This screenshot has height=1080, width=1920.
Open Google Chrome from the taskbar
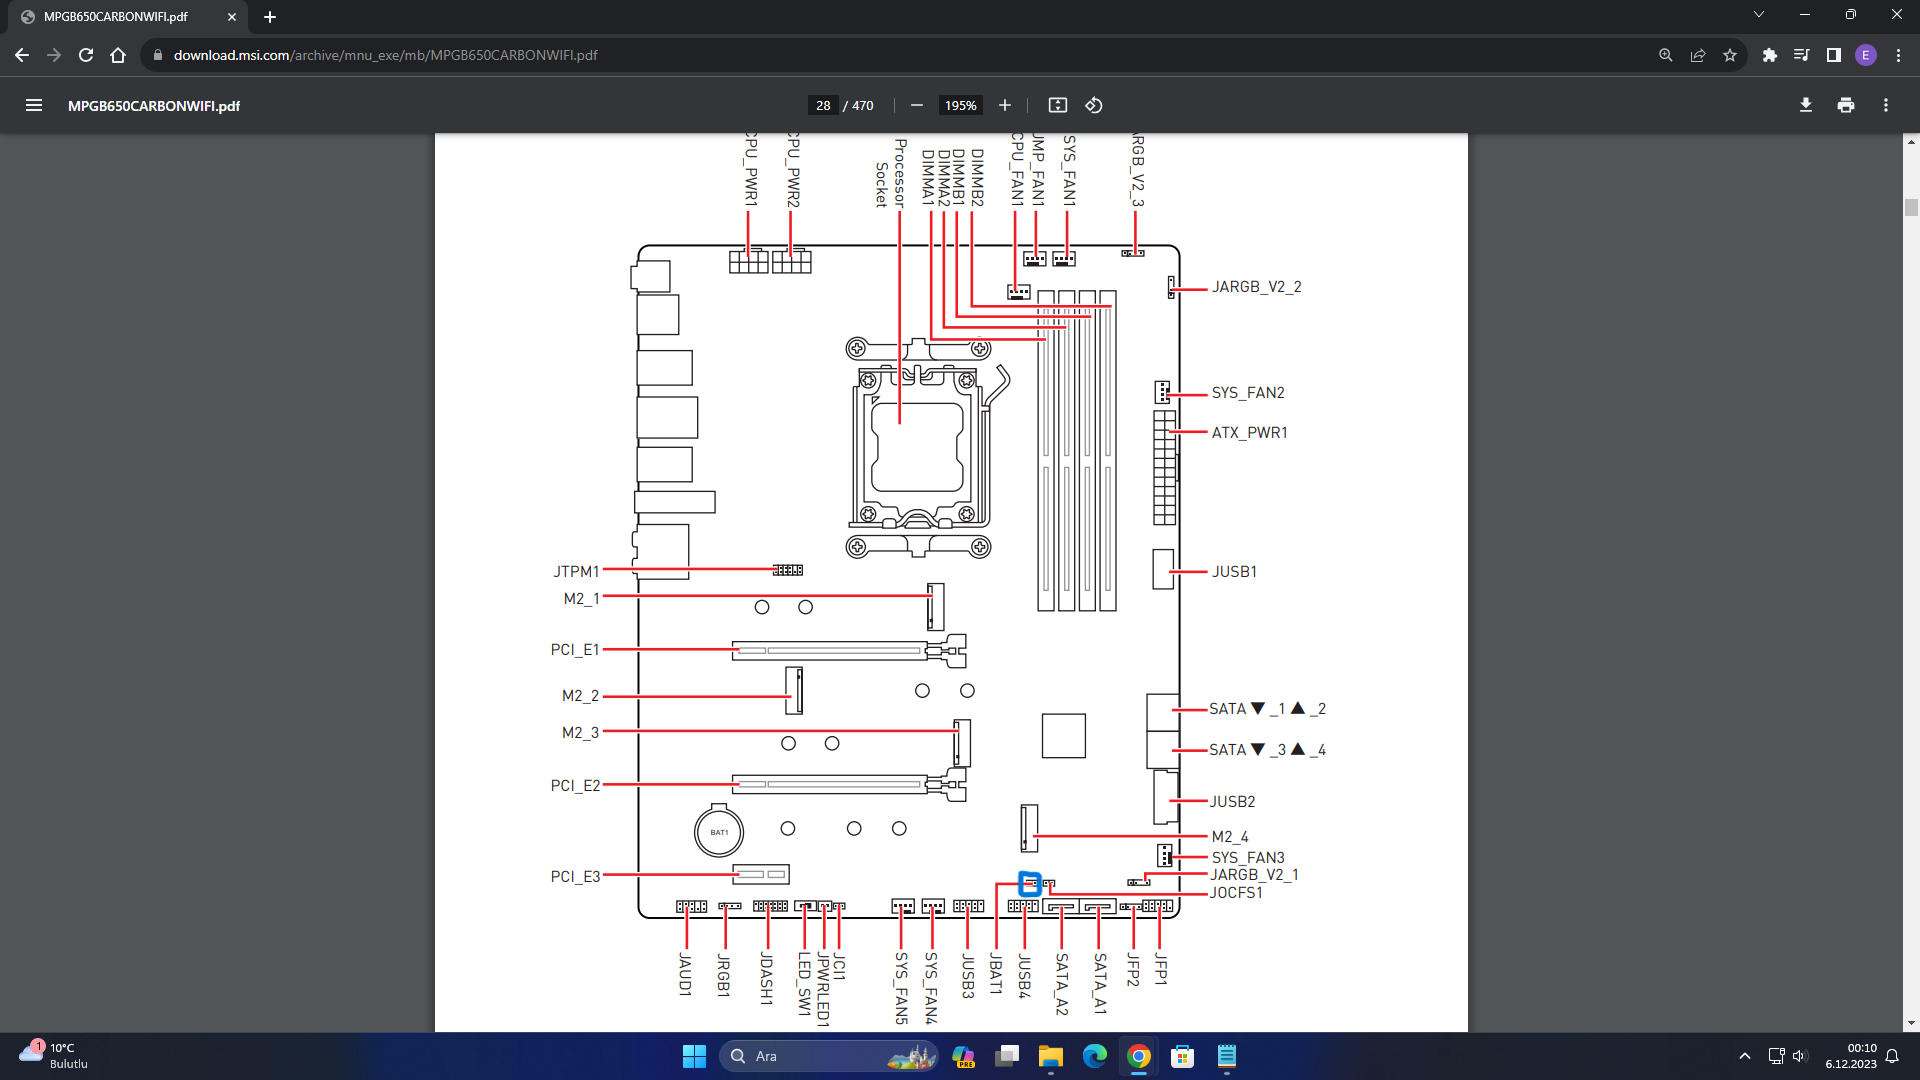pos(1139,1056)
